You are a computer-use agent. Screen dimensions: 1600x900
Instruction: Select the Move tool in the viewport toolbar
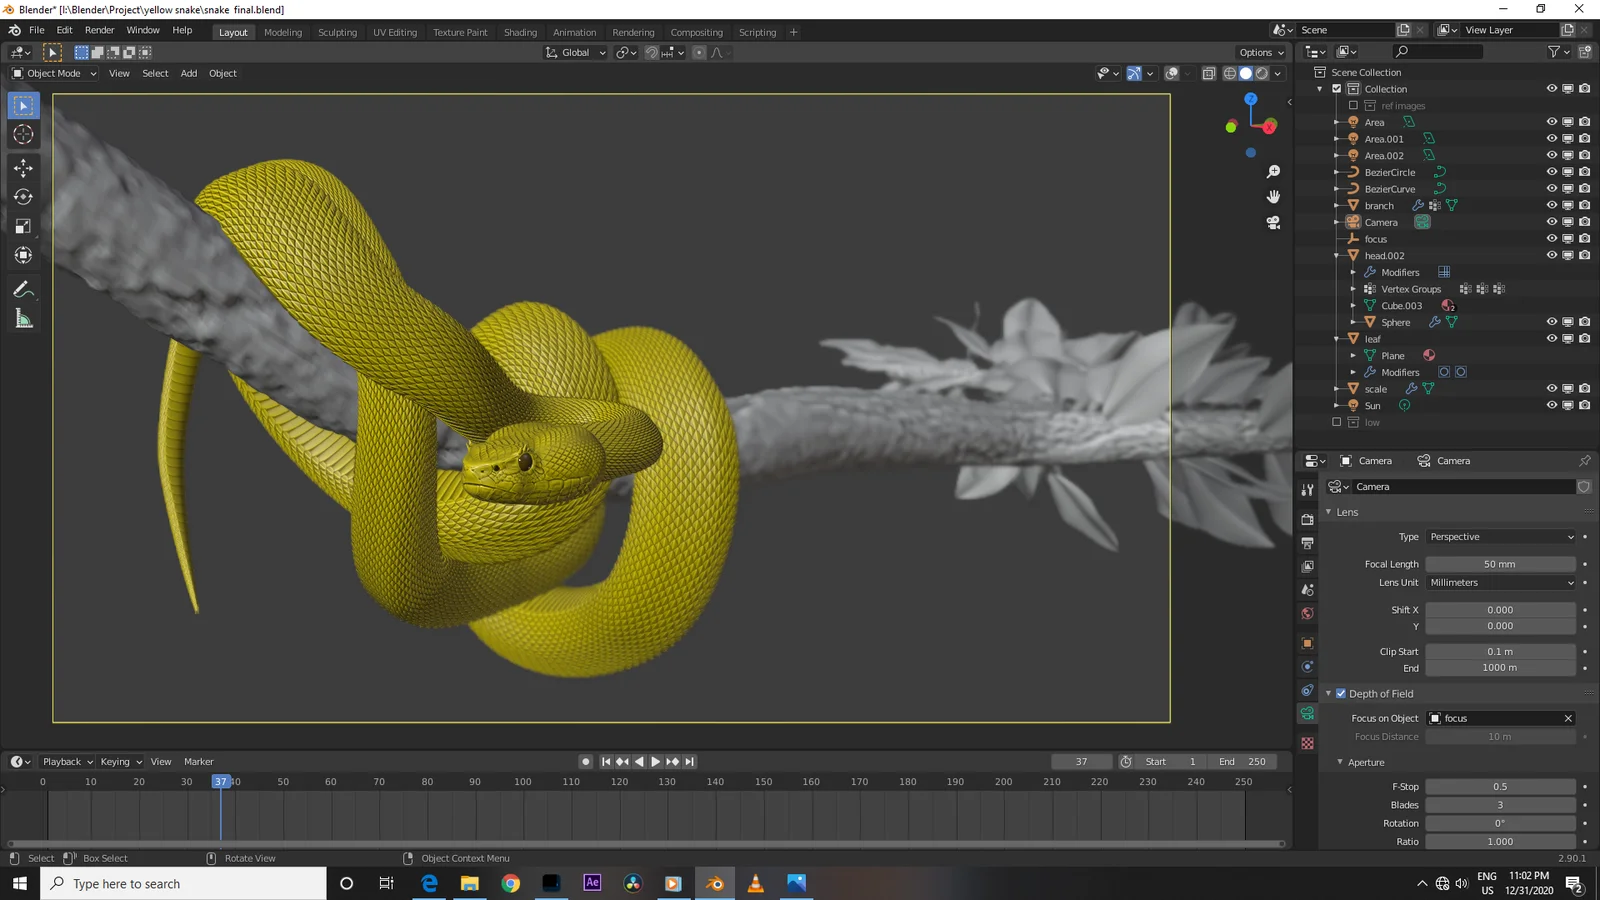tap(23, 168)
